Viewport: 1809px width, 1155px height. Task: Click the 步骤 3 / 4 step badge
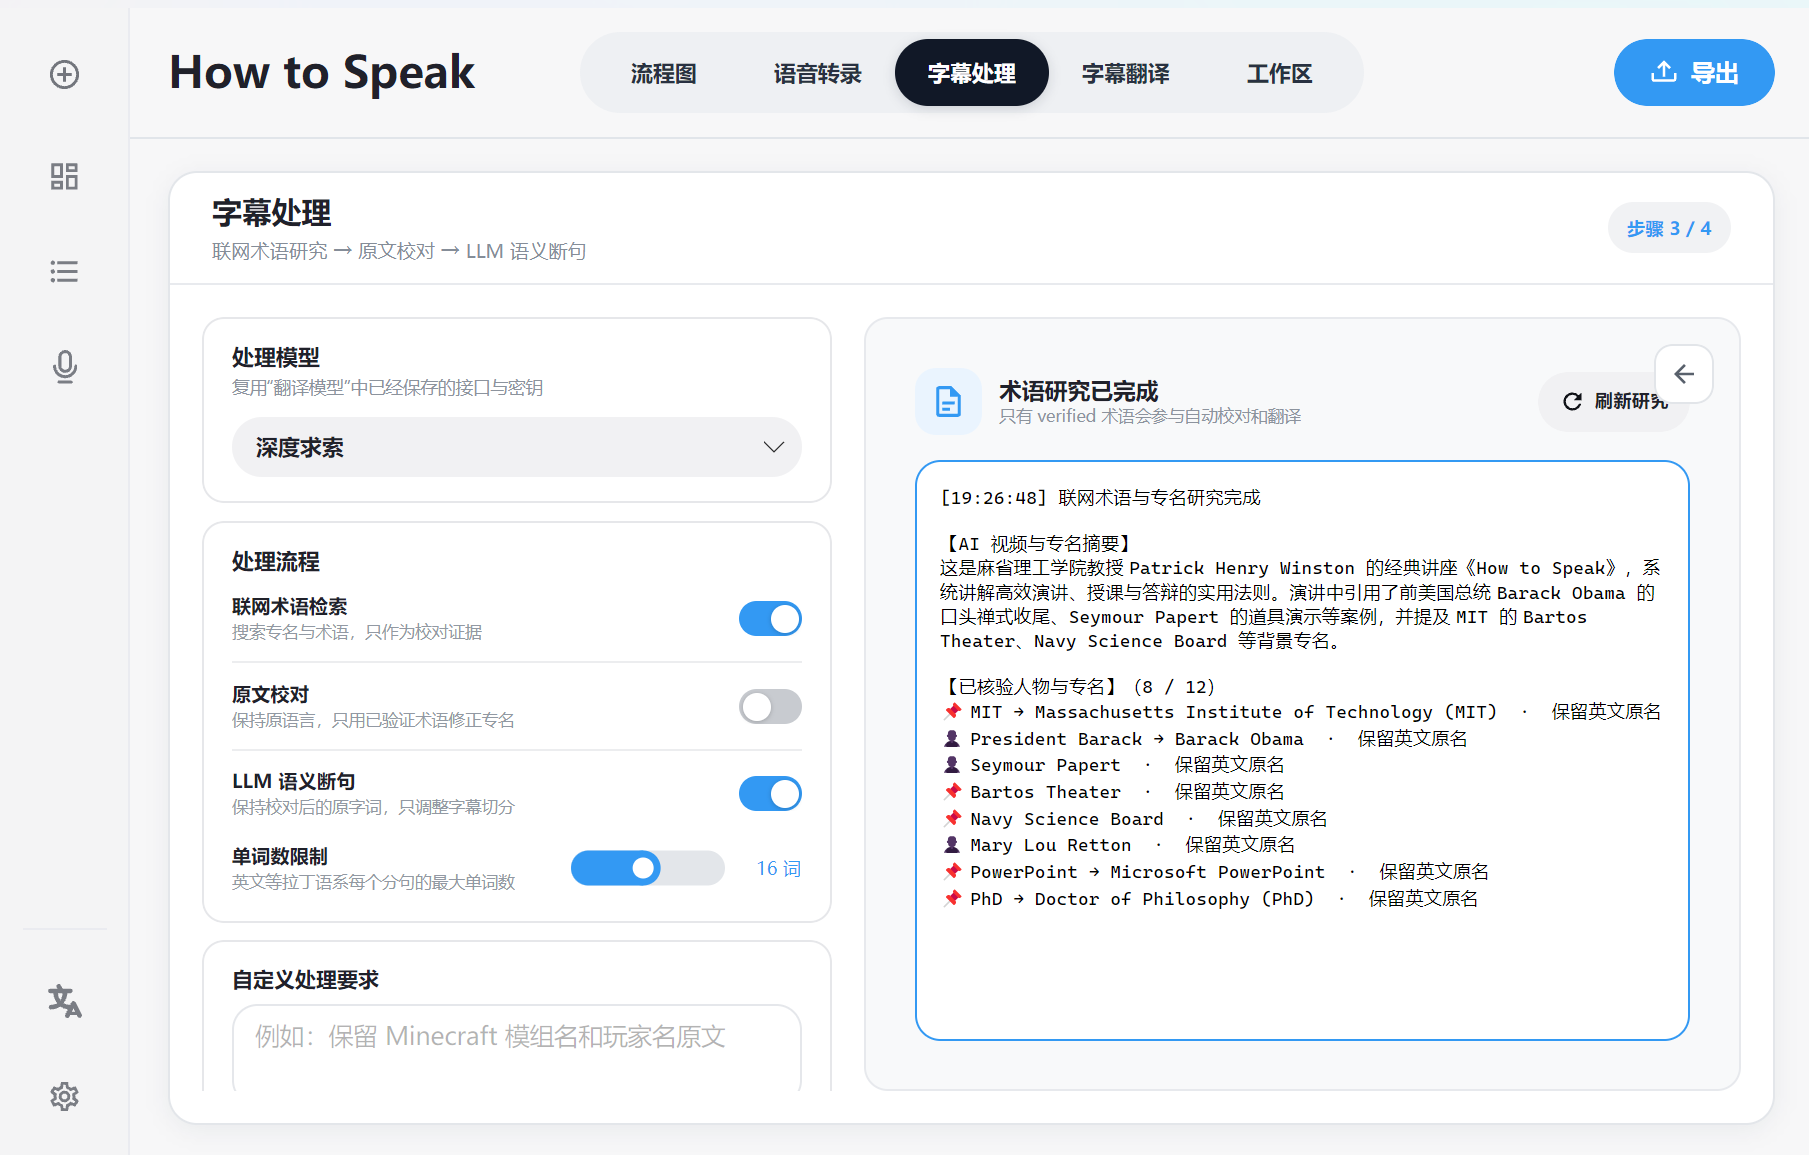(x=1669, y=229)
